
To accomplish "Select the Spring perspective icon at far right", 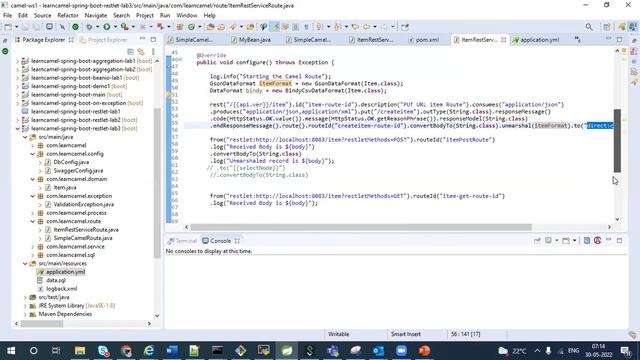I will [633, 27].
